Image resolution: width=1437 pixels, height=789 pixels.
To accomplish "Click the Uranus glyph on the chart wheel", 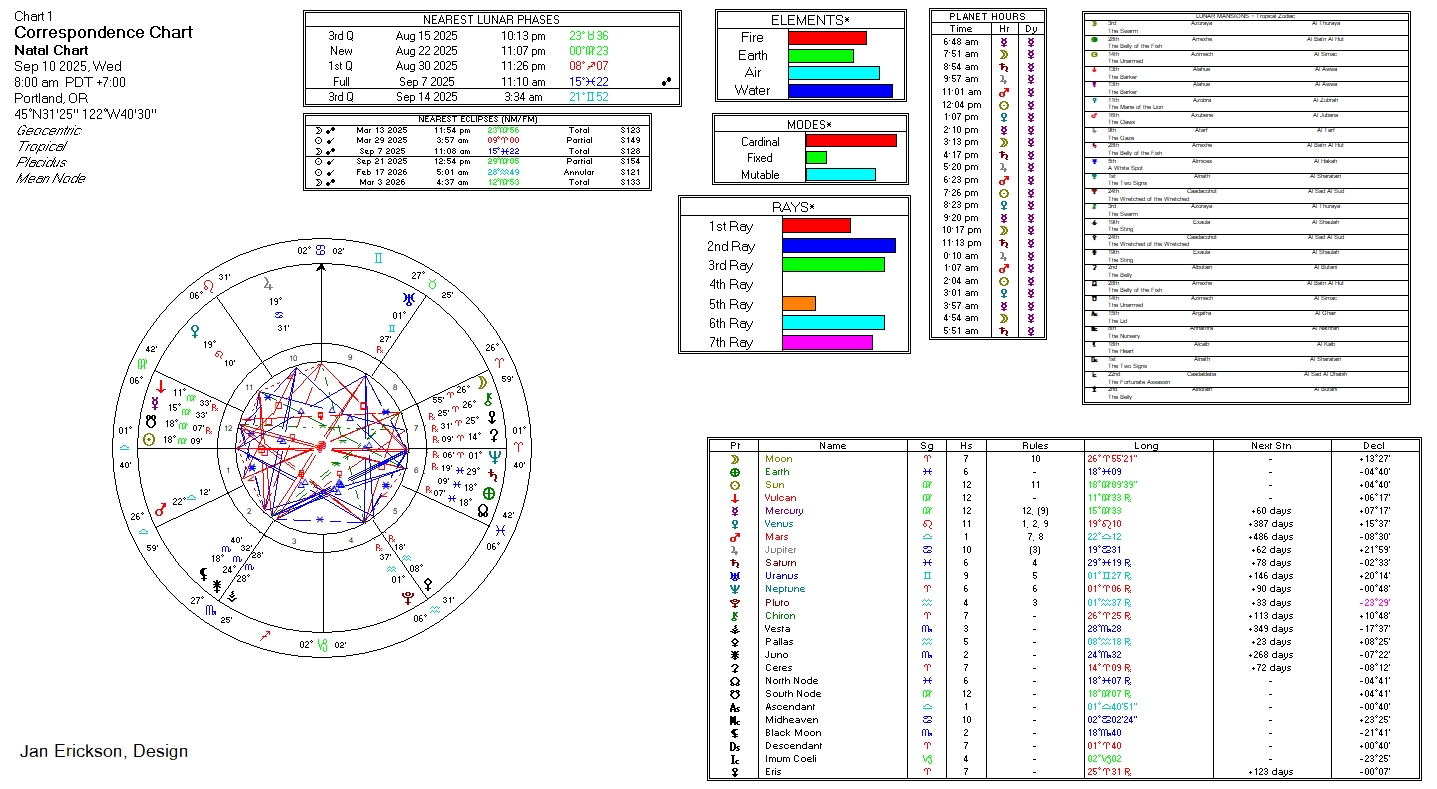I will [407, 298].
